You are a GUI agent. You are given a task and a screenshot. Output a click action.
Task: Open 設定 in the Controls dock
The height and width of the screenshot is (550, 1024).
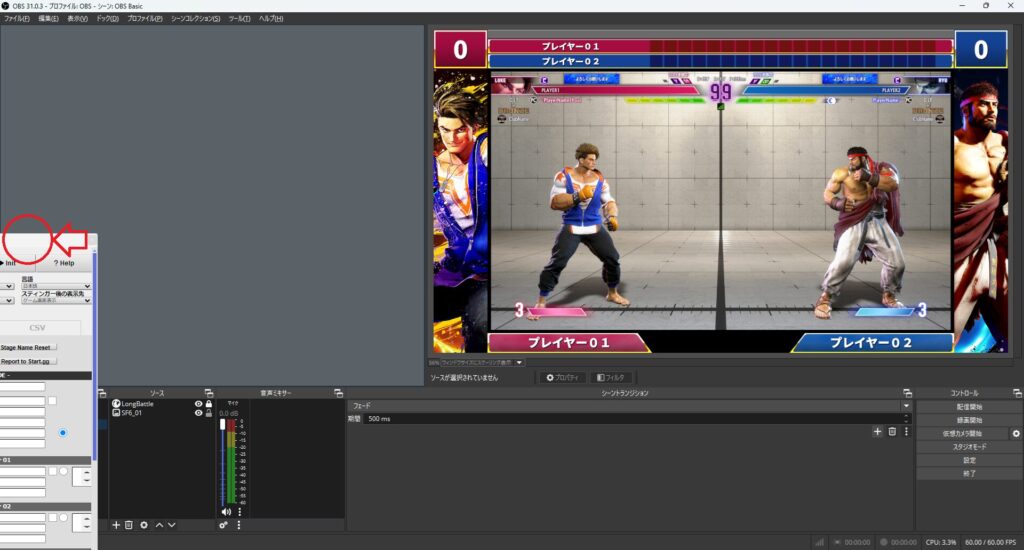click(x=969, y=460)
